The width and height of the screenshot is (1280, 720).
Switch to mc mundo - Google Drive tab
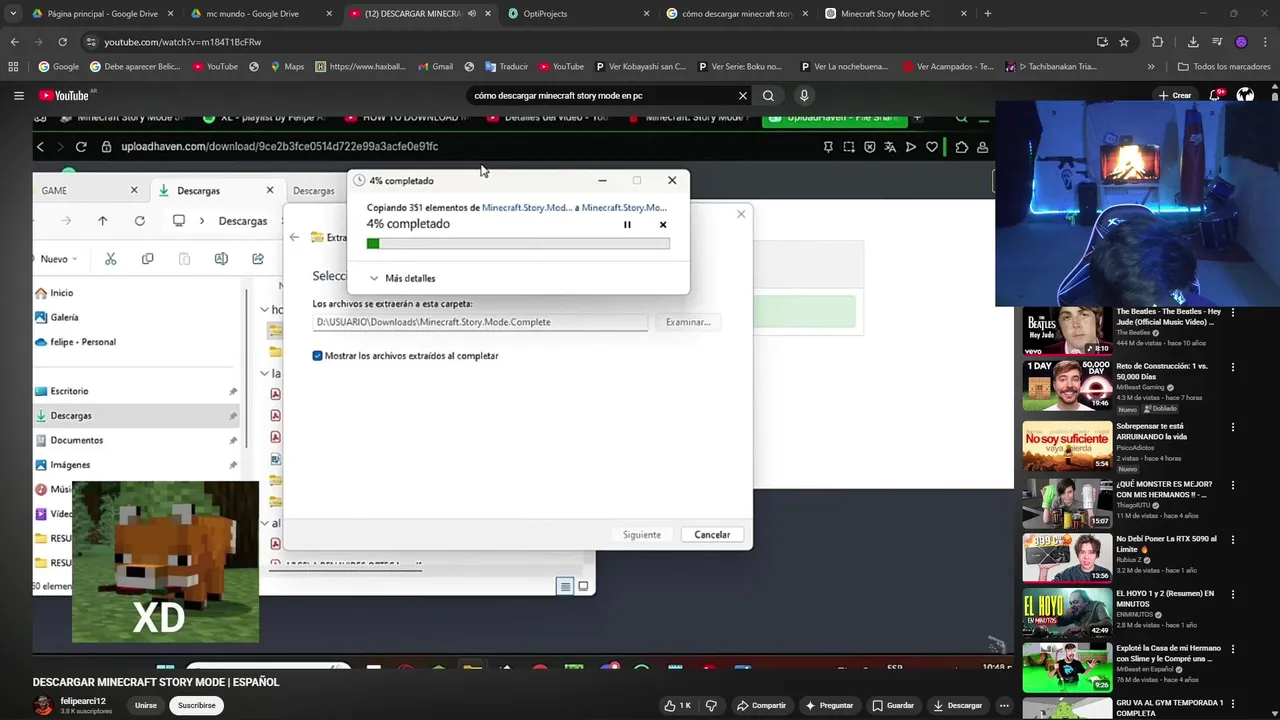tap(260, 14)
